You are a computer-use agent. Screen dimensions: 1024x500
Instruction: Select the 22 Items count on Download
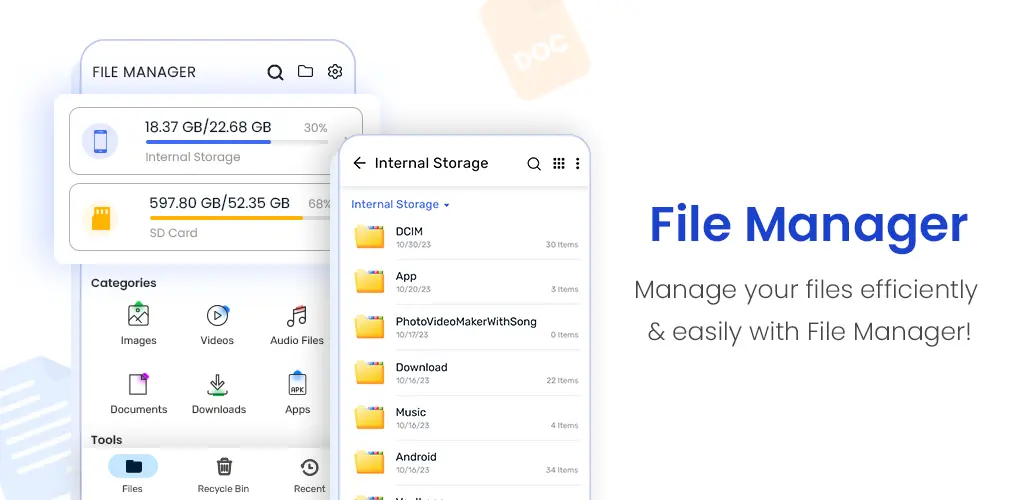click(x=562, y=381)
